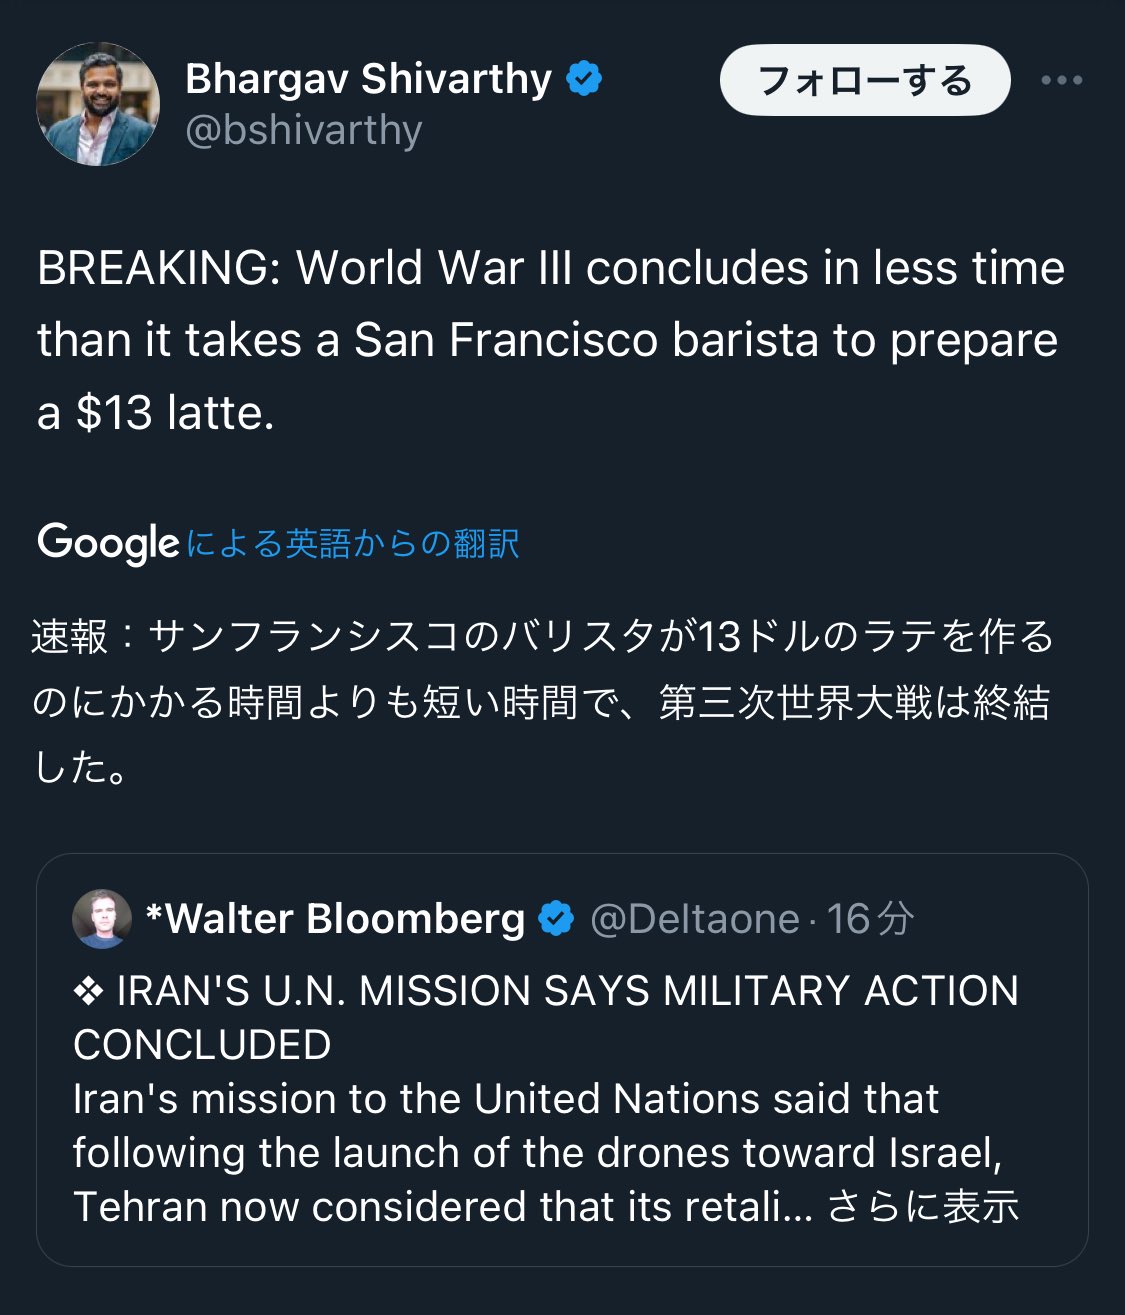Open the IRAN'S U.N. MISSION headline in the quote

[x=567, y=991]
